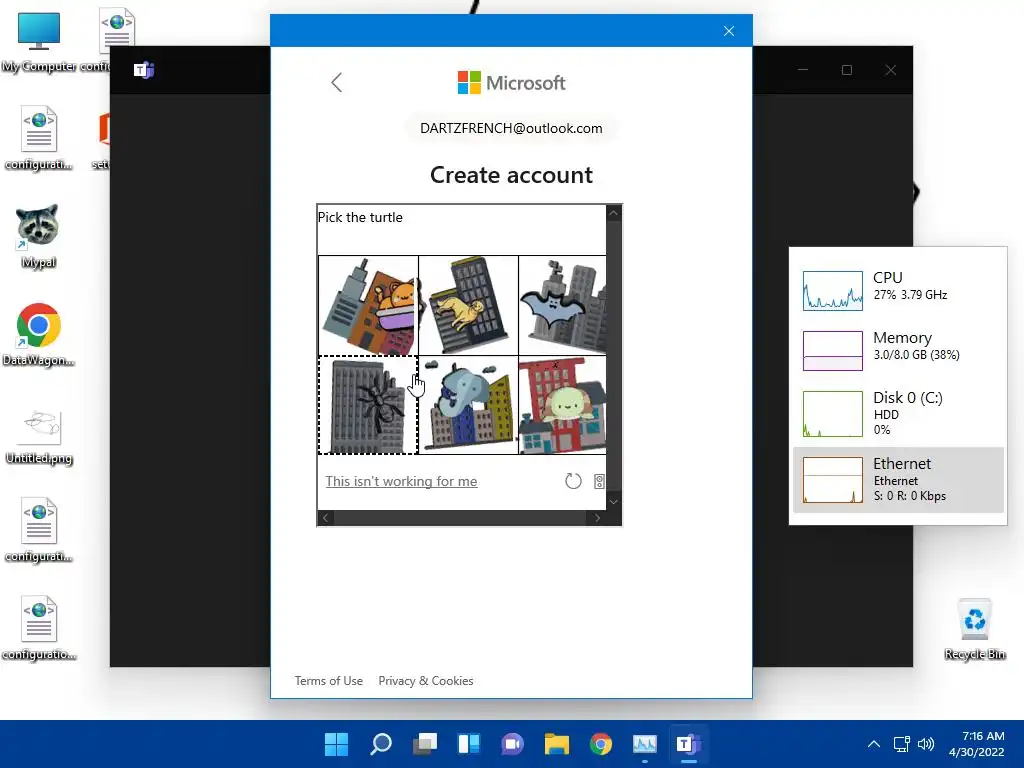This screenshot has width=1024, height=768.
Task: Select the configurati... file below Untitled.png
Action: [x=39, y=530]
